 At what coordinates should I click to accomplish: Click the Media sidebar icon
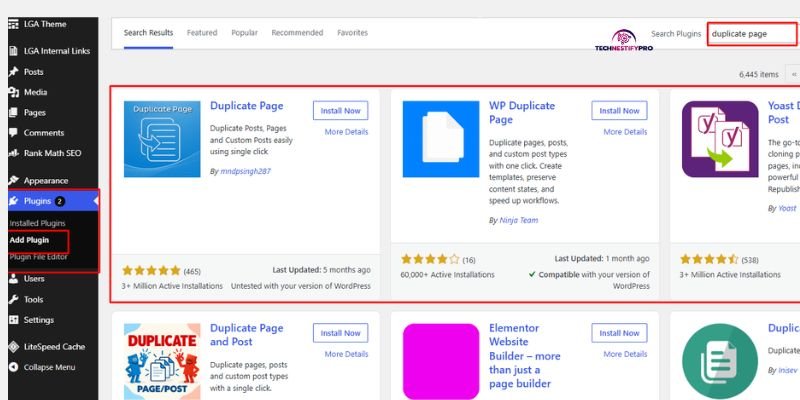pos(13,92)
